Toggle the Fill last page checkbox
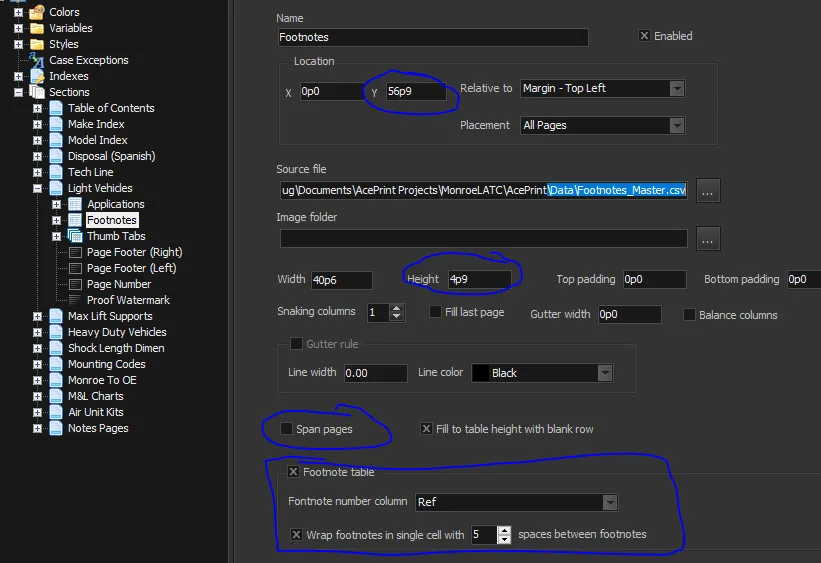Image resolution: width=821 pixels, height=563 pixels. tap(436, 312)
